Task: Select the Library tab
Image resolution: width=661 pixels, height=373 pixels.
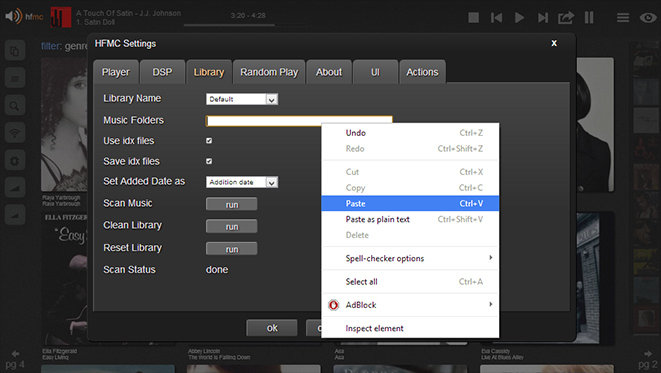Action: pyautogui.click(x=209, y=72)
